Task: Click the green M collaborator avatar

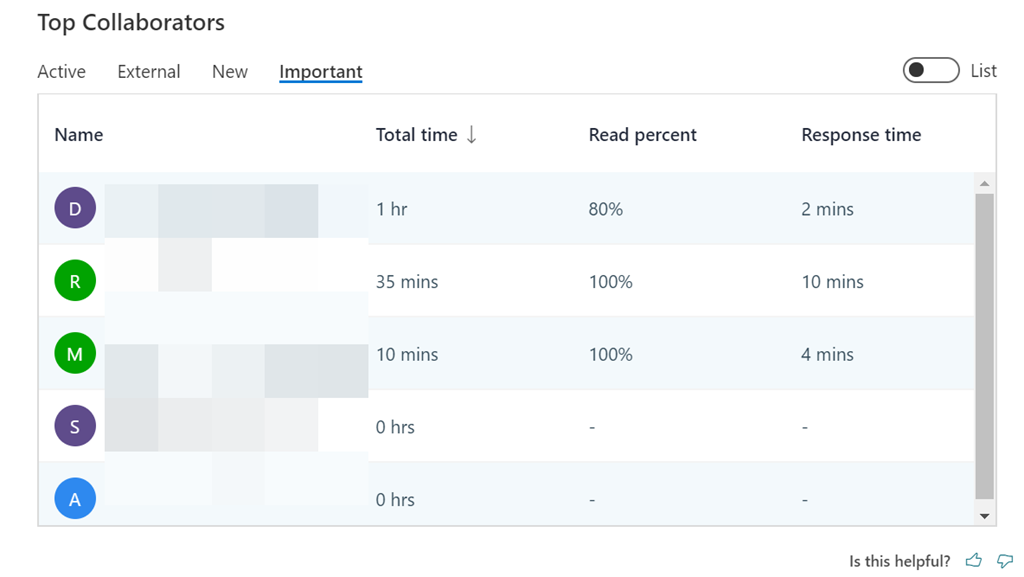Action: (75, 354)
